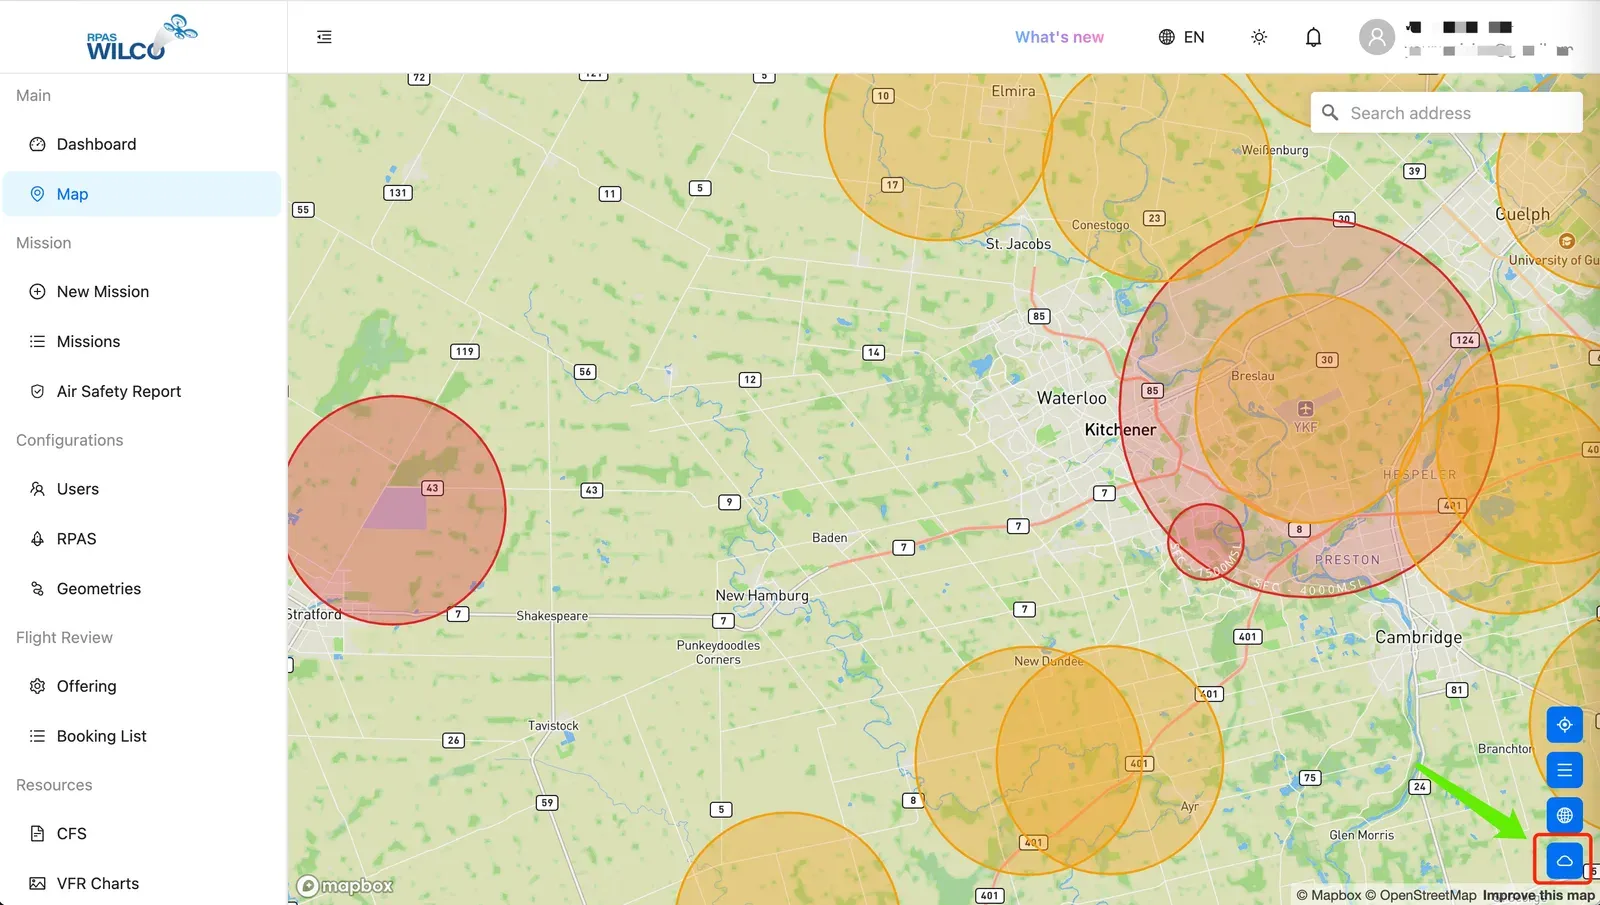1600x905 pixels.
Task: Open New Mission in the sidebar
Action: [142, 292]
